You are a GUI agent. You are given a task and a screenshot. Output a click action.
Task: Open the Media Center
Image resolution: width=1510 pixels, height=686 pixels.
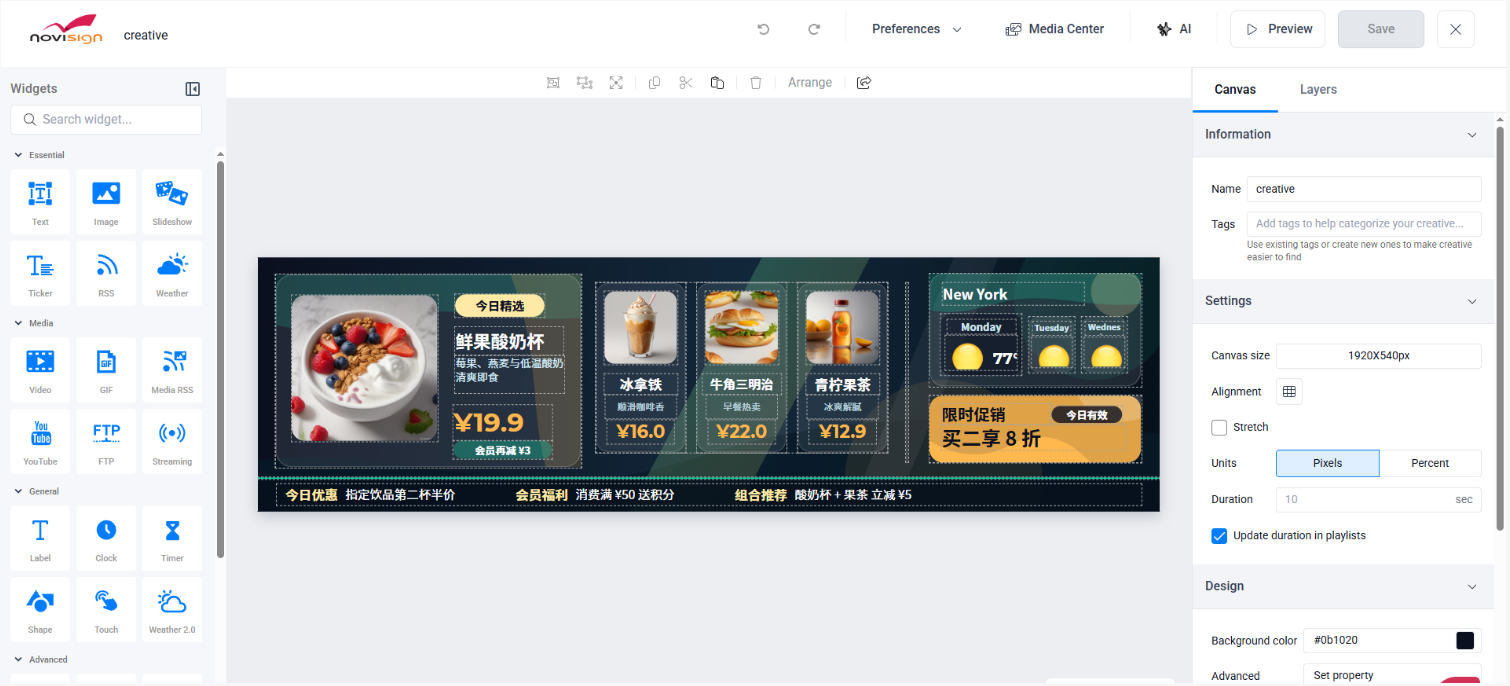click(1055, 29)
